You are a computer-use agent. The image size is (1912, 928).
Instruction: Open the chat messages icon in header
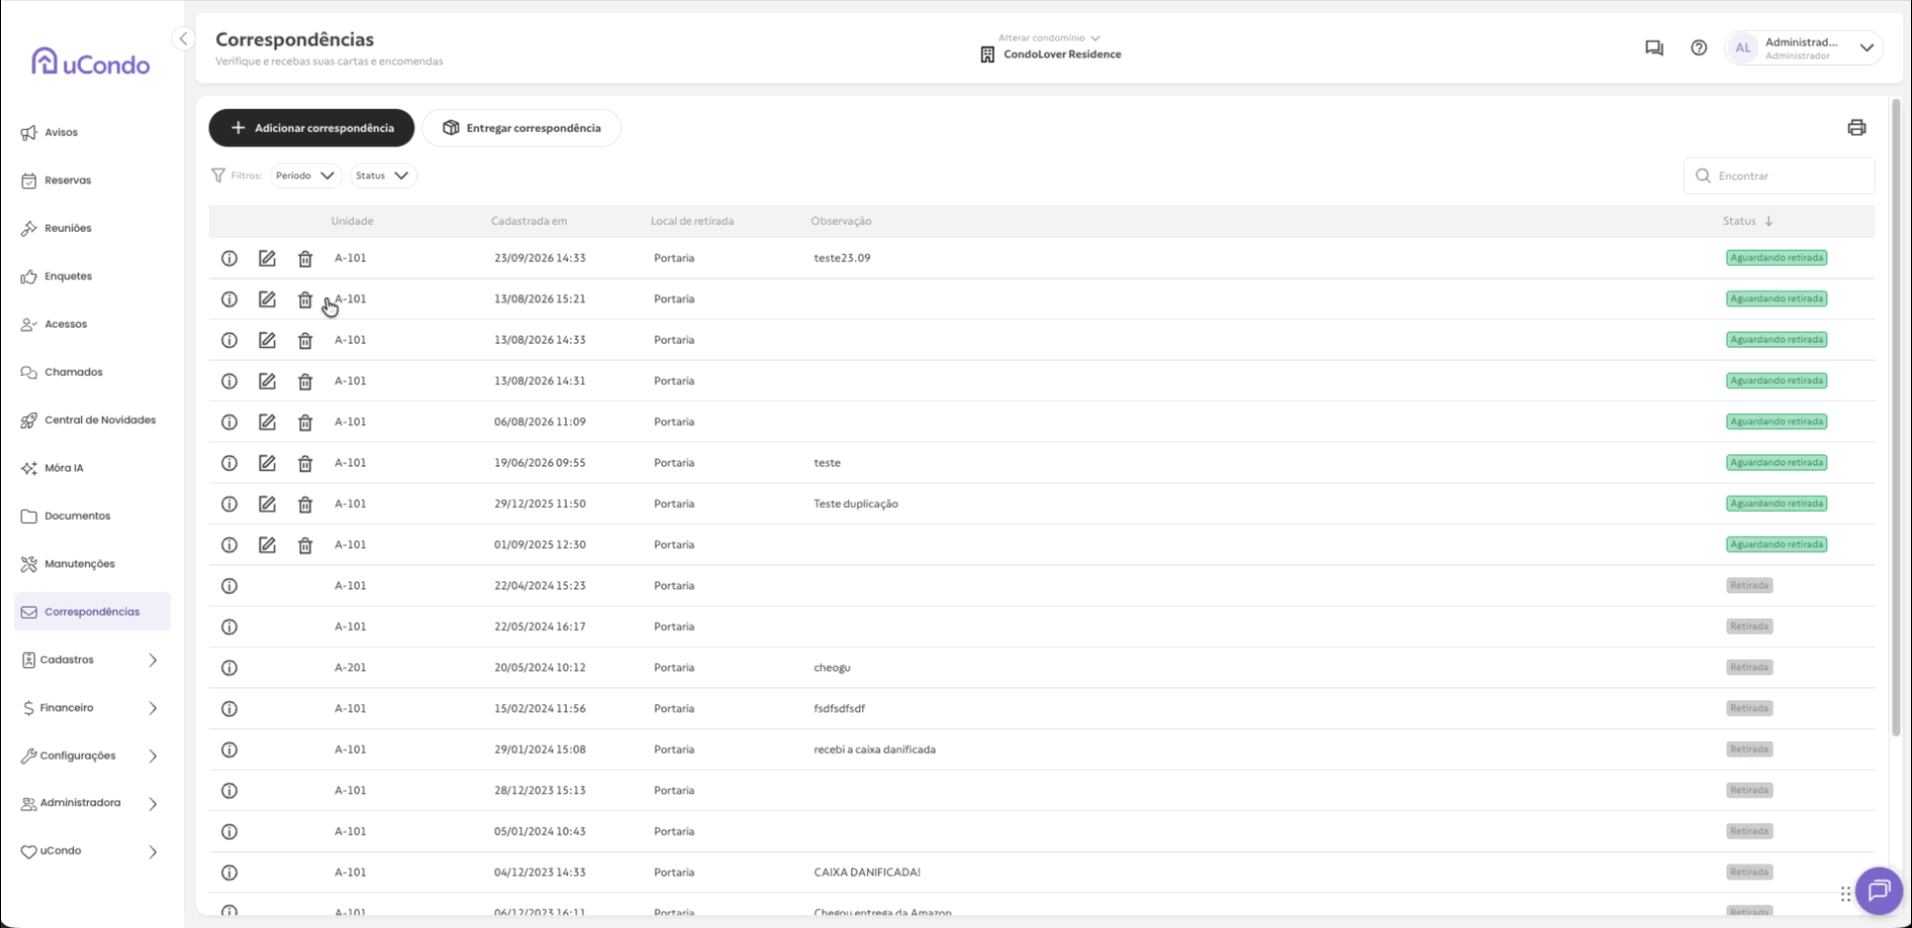pos(1654,48)
